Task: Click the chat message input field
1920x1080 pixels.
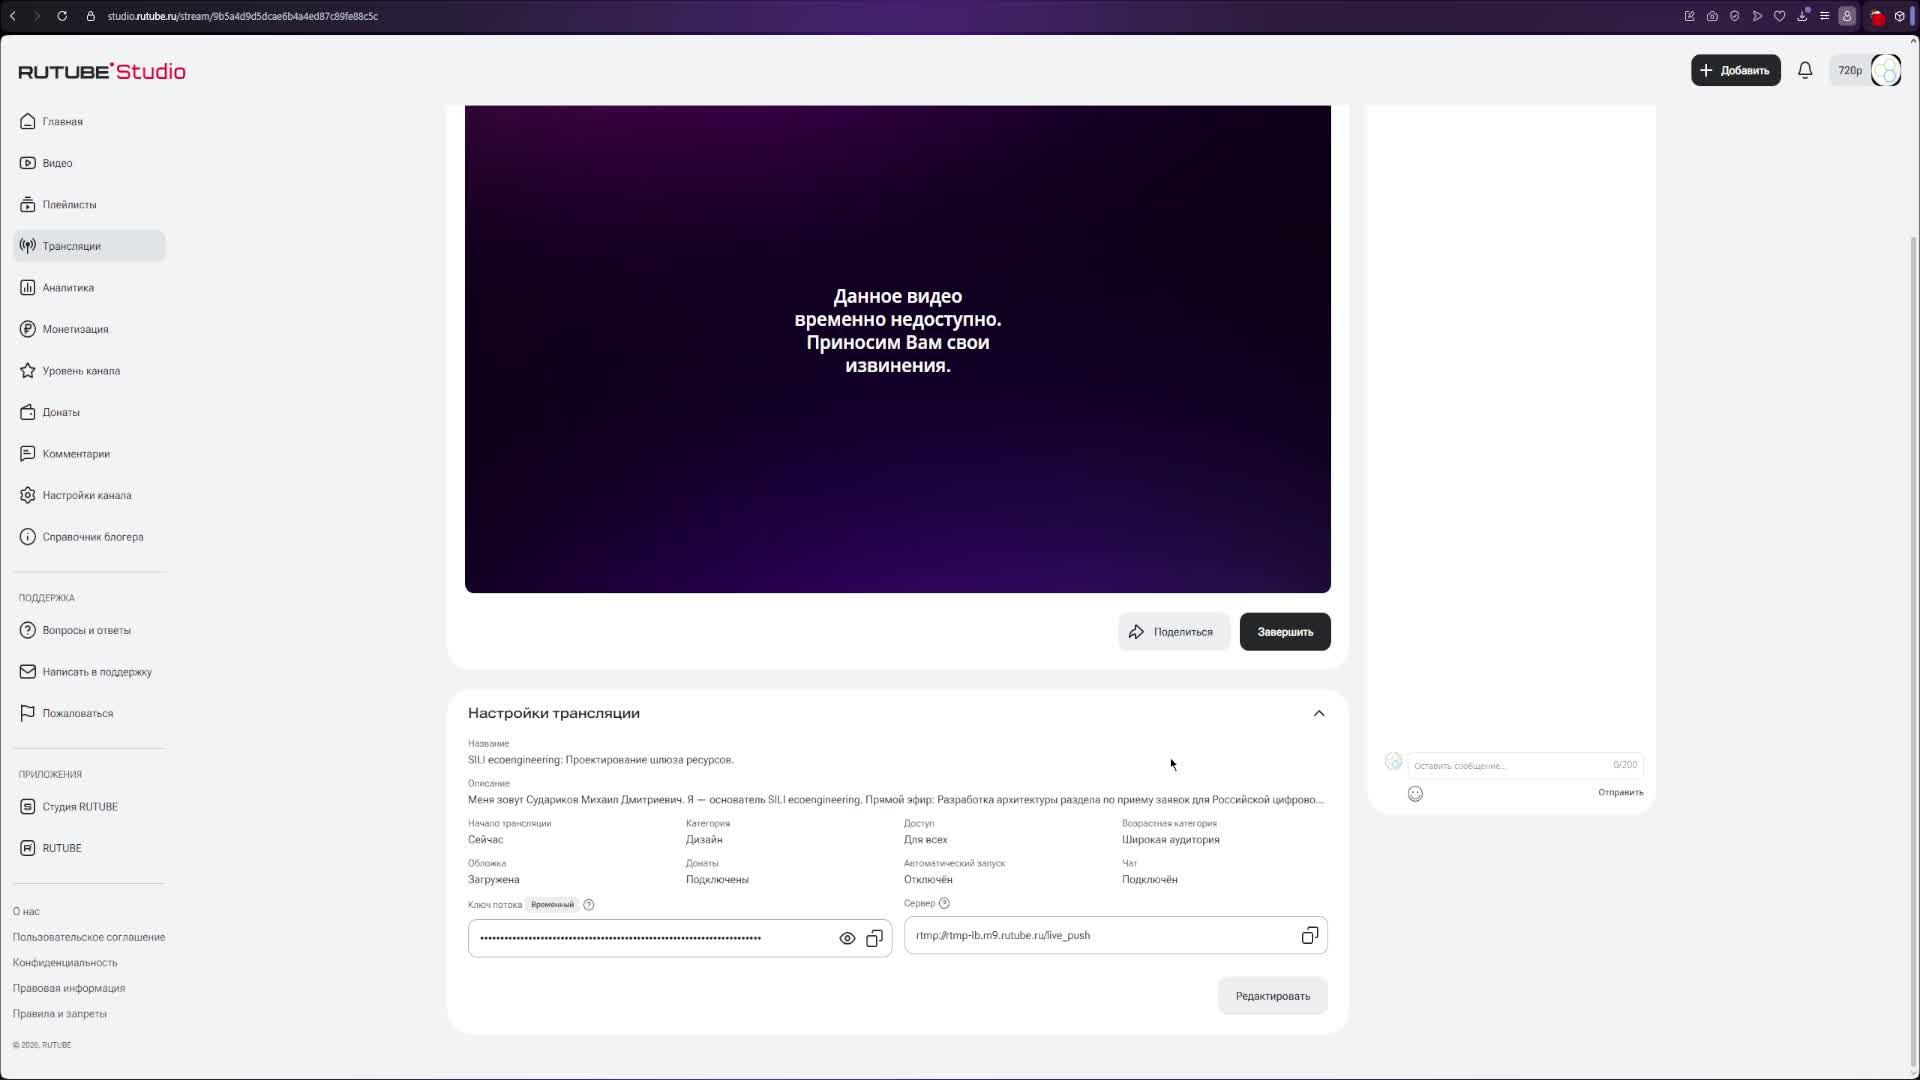Action: pyautogui.click(x=1505, y=765)
